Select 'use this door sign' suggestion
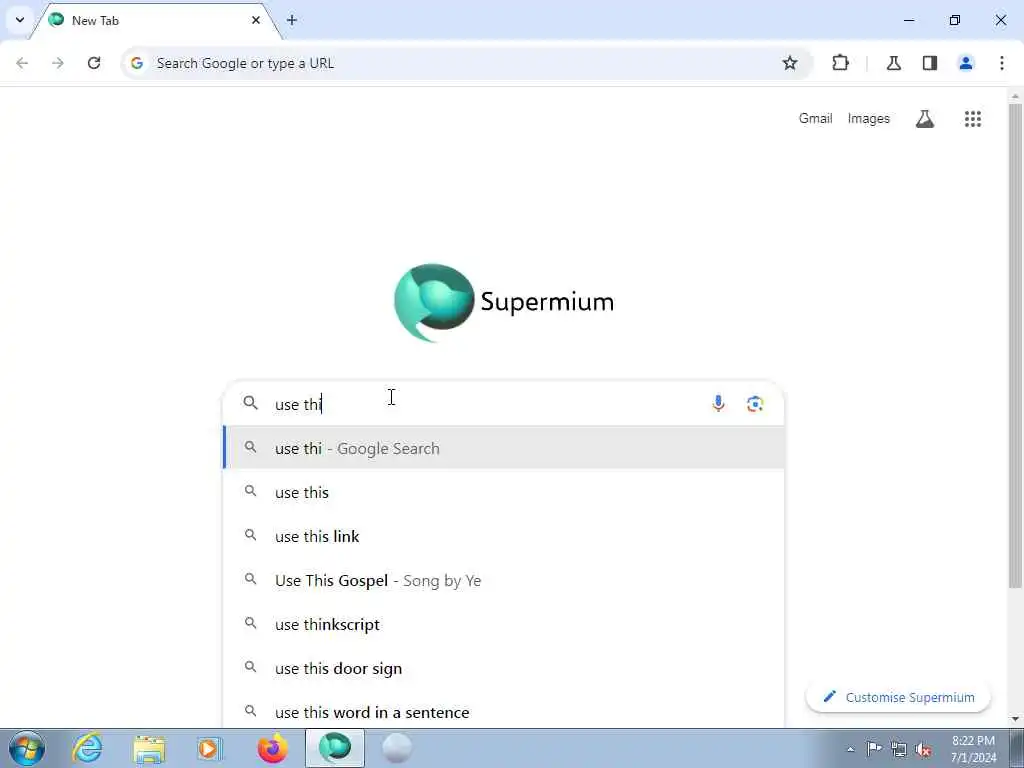Viewport: 1024px width, 768px height. click(x=504, y=669)
